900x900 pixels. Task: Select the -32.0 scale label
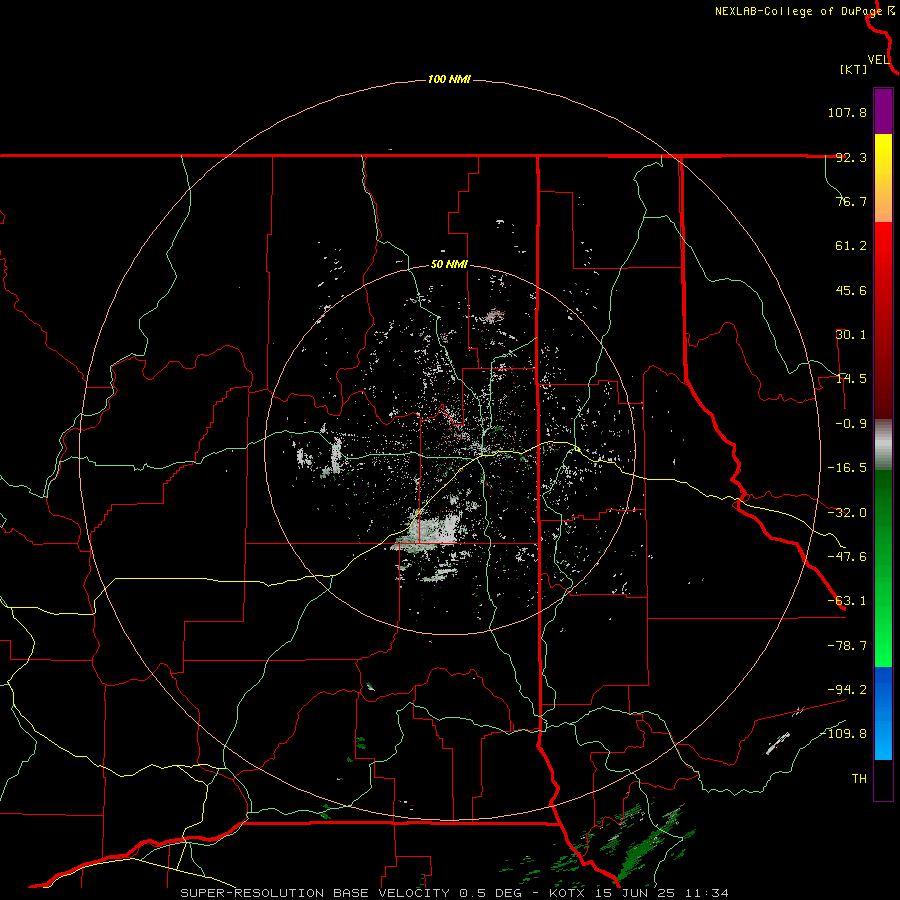coord(847,513)
